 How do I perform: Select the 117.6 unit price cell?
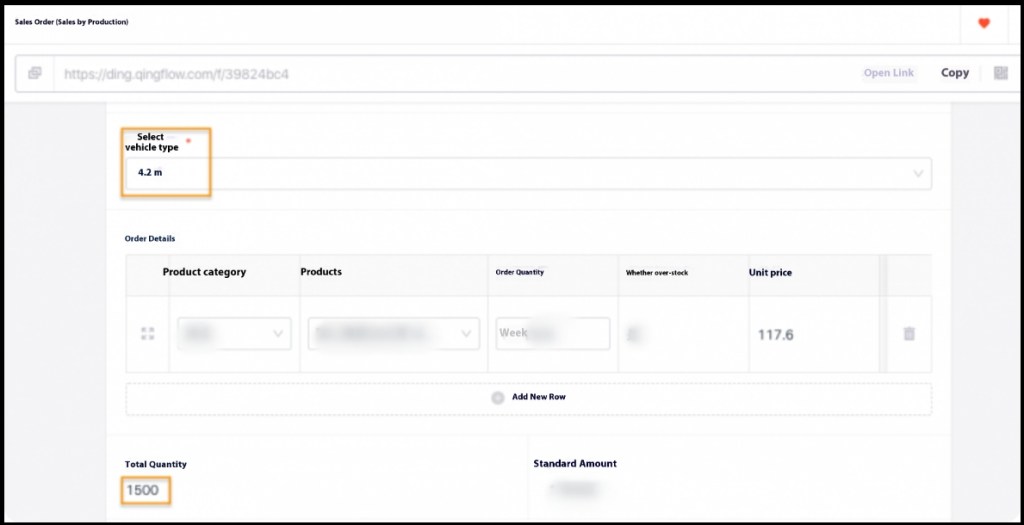tap(775, 335)
